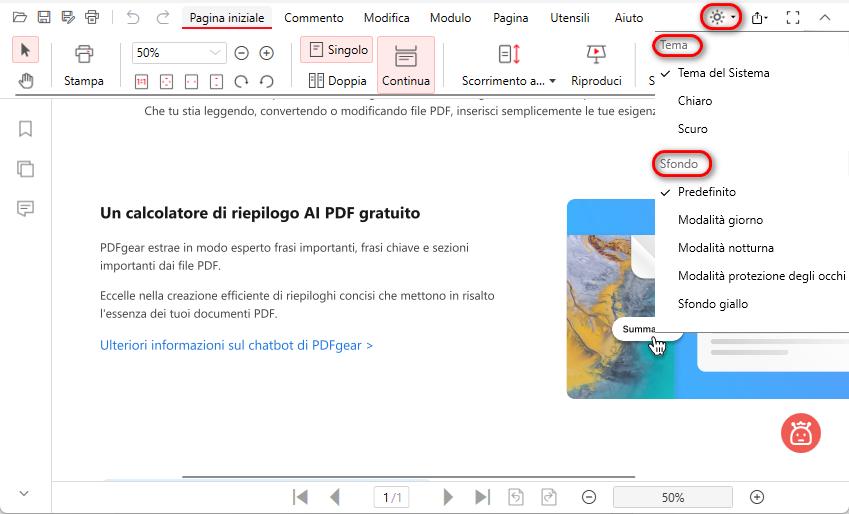Click Riproduci to start presentation
Screen dimensions: 849x514
596,65
